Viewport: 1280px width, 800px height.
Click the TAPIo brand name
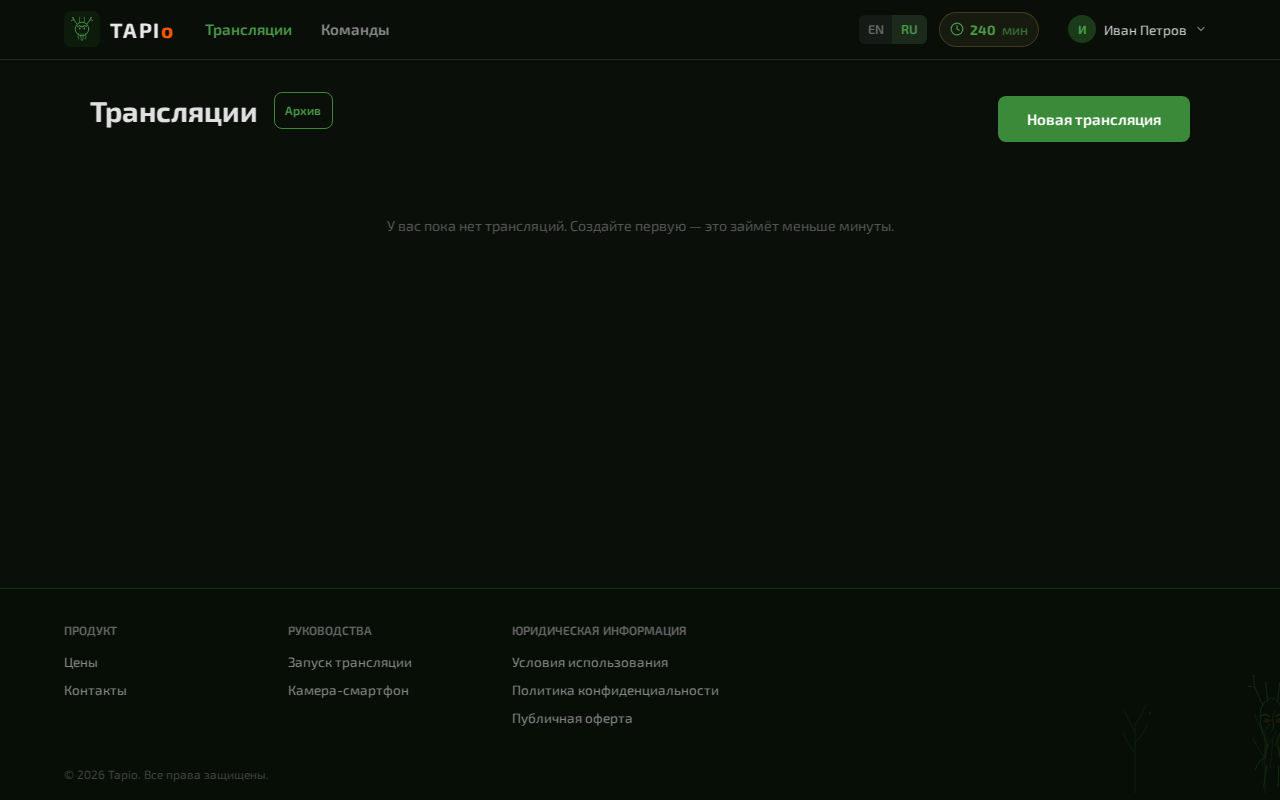(141, 30)
